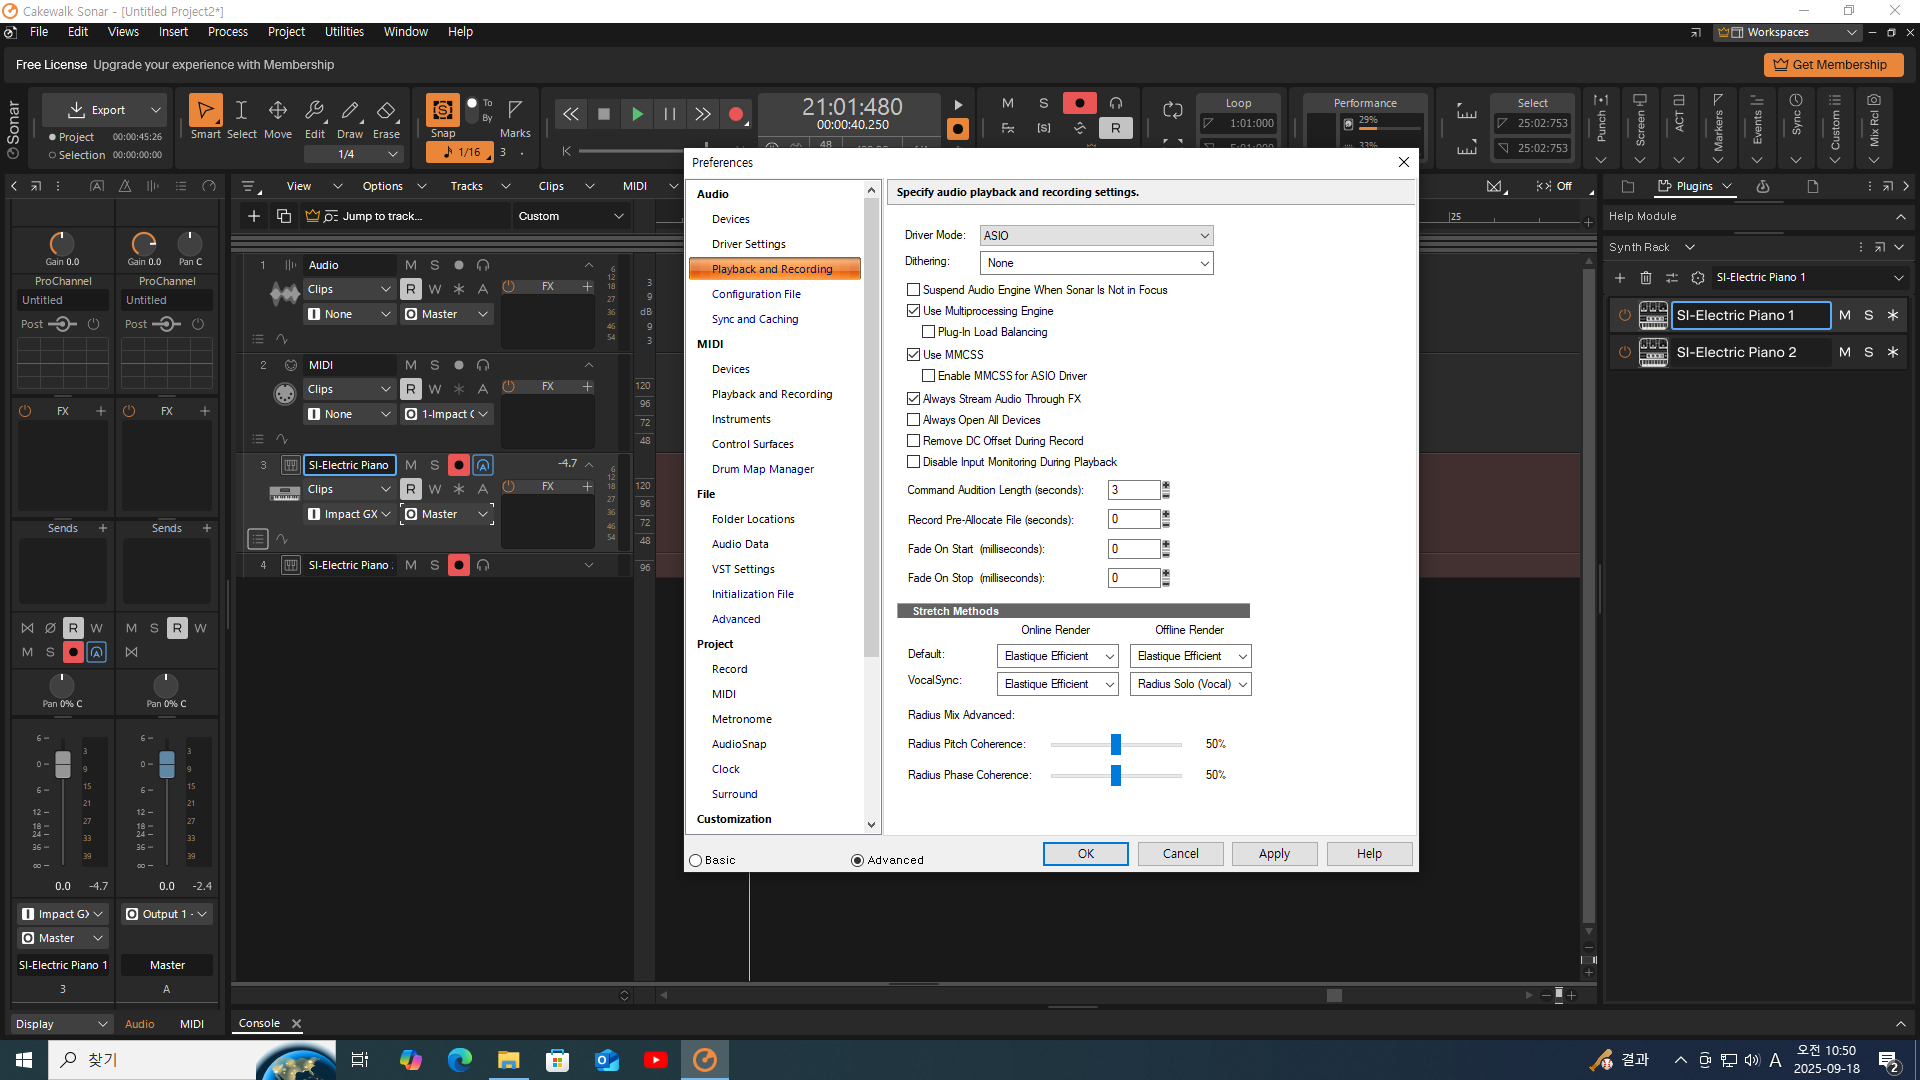Open VocalSync Offline Render dropdown
Viewport: 1920px width, 1080px height.
[x=1190, y=684]
